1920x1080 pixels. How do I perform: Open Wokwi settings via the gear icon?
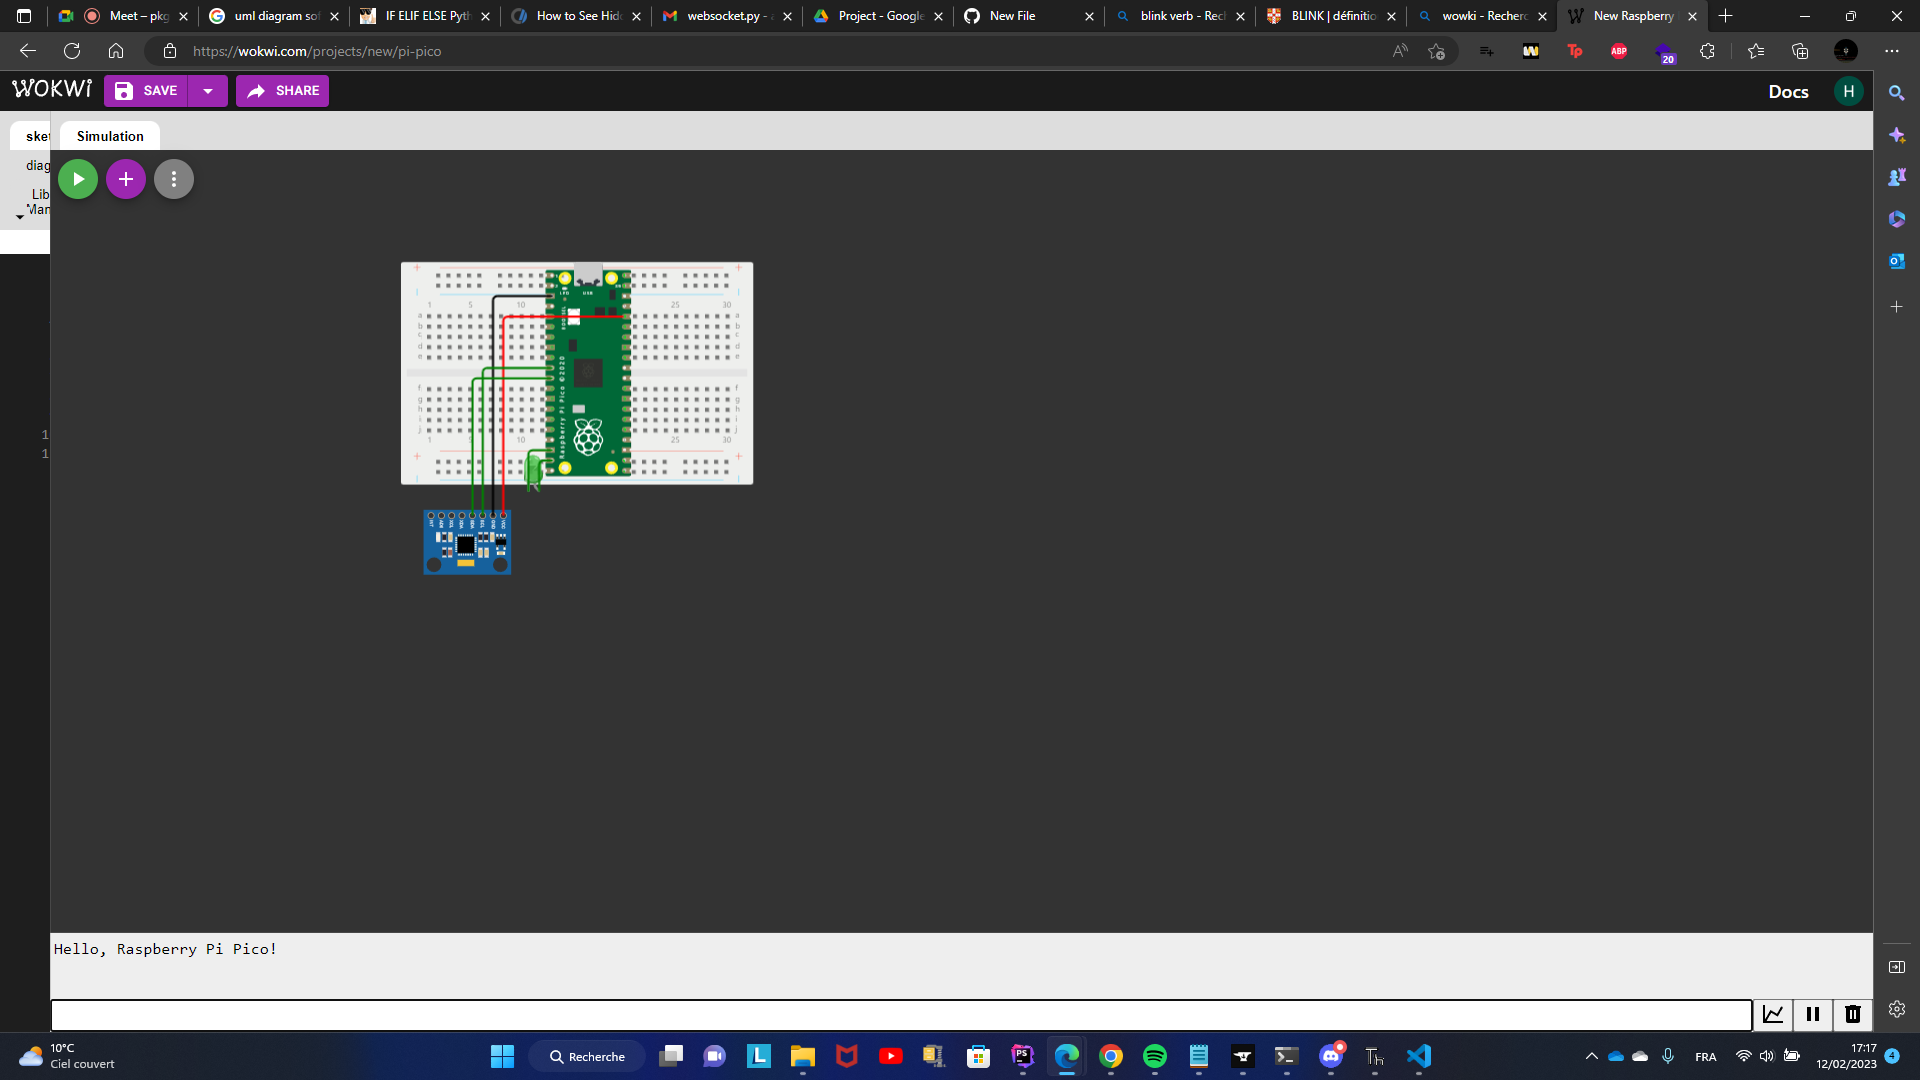(1896, 1009)
